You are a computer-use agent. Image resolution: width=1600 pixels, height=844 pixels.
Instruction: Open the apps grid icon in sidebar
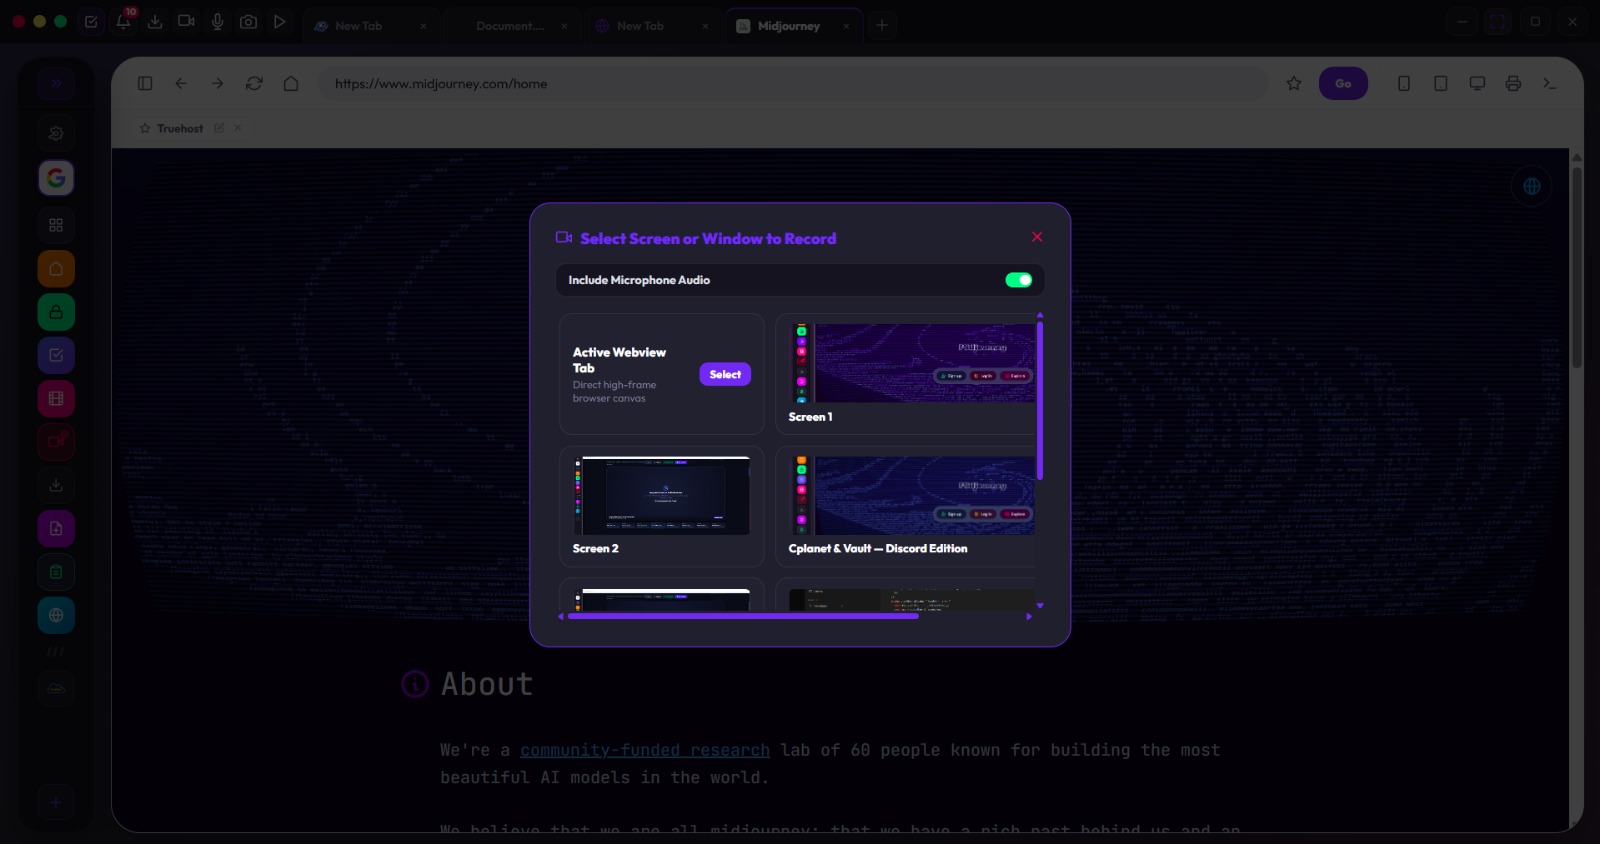point(56,225)
